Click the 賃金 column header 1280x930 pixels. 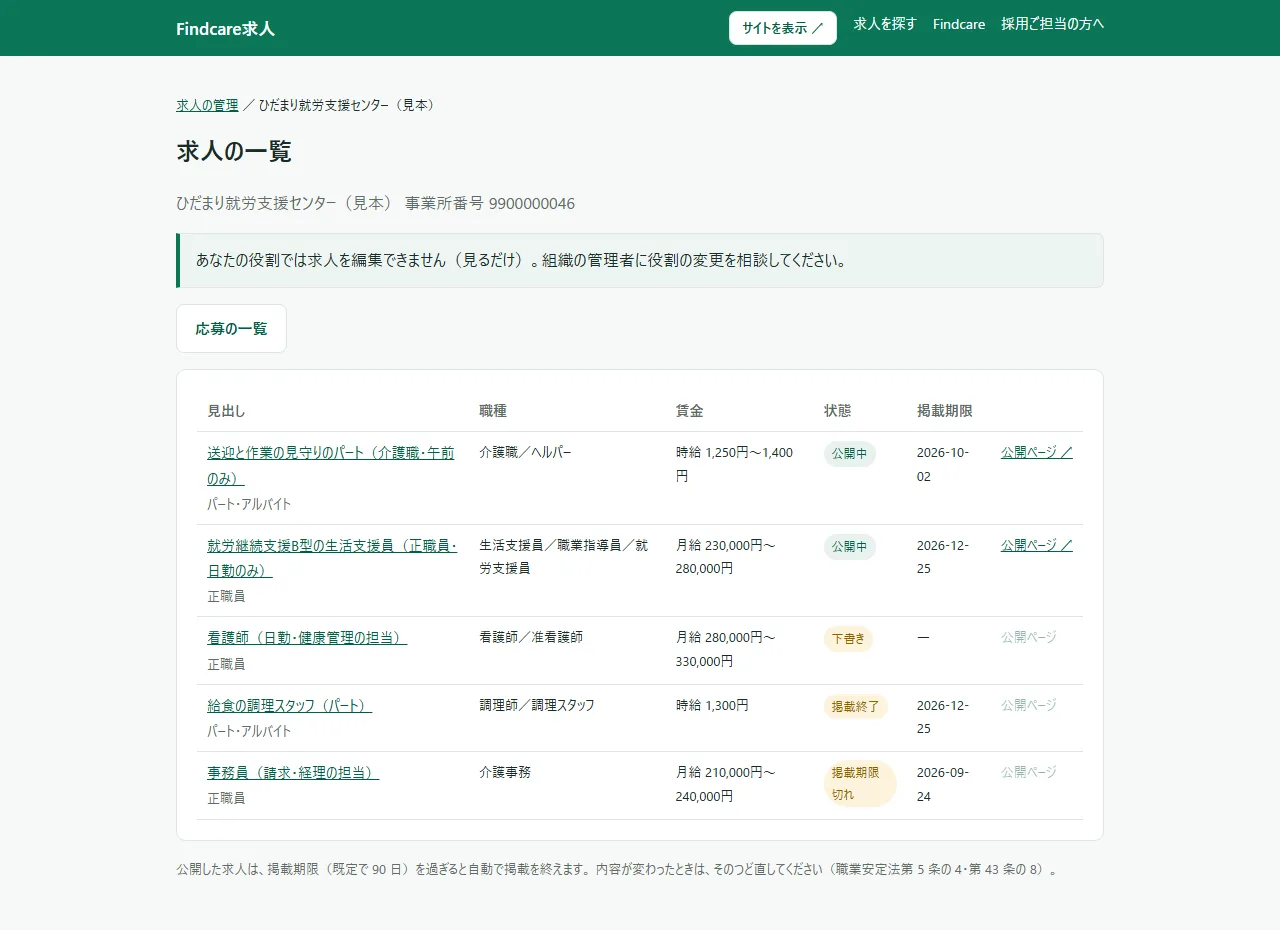(x=690, y=411)
